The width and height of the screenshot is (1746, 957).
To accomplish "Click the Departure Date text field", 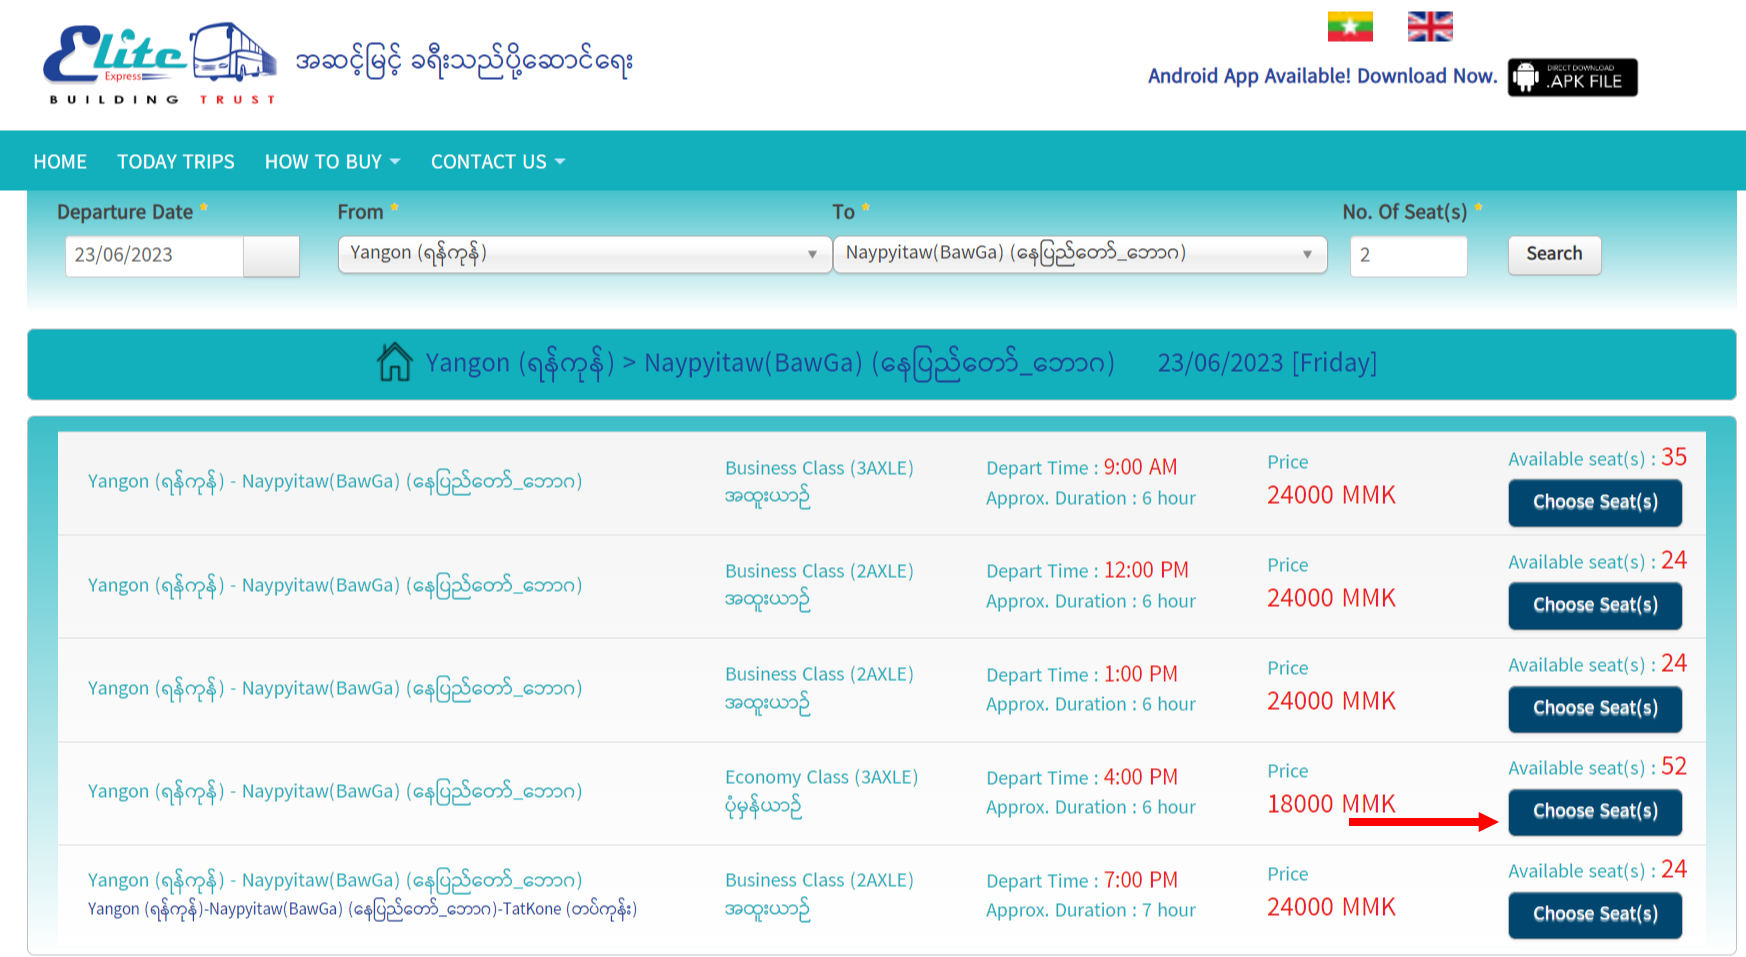I will (154, 256).
